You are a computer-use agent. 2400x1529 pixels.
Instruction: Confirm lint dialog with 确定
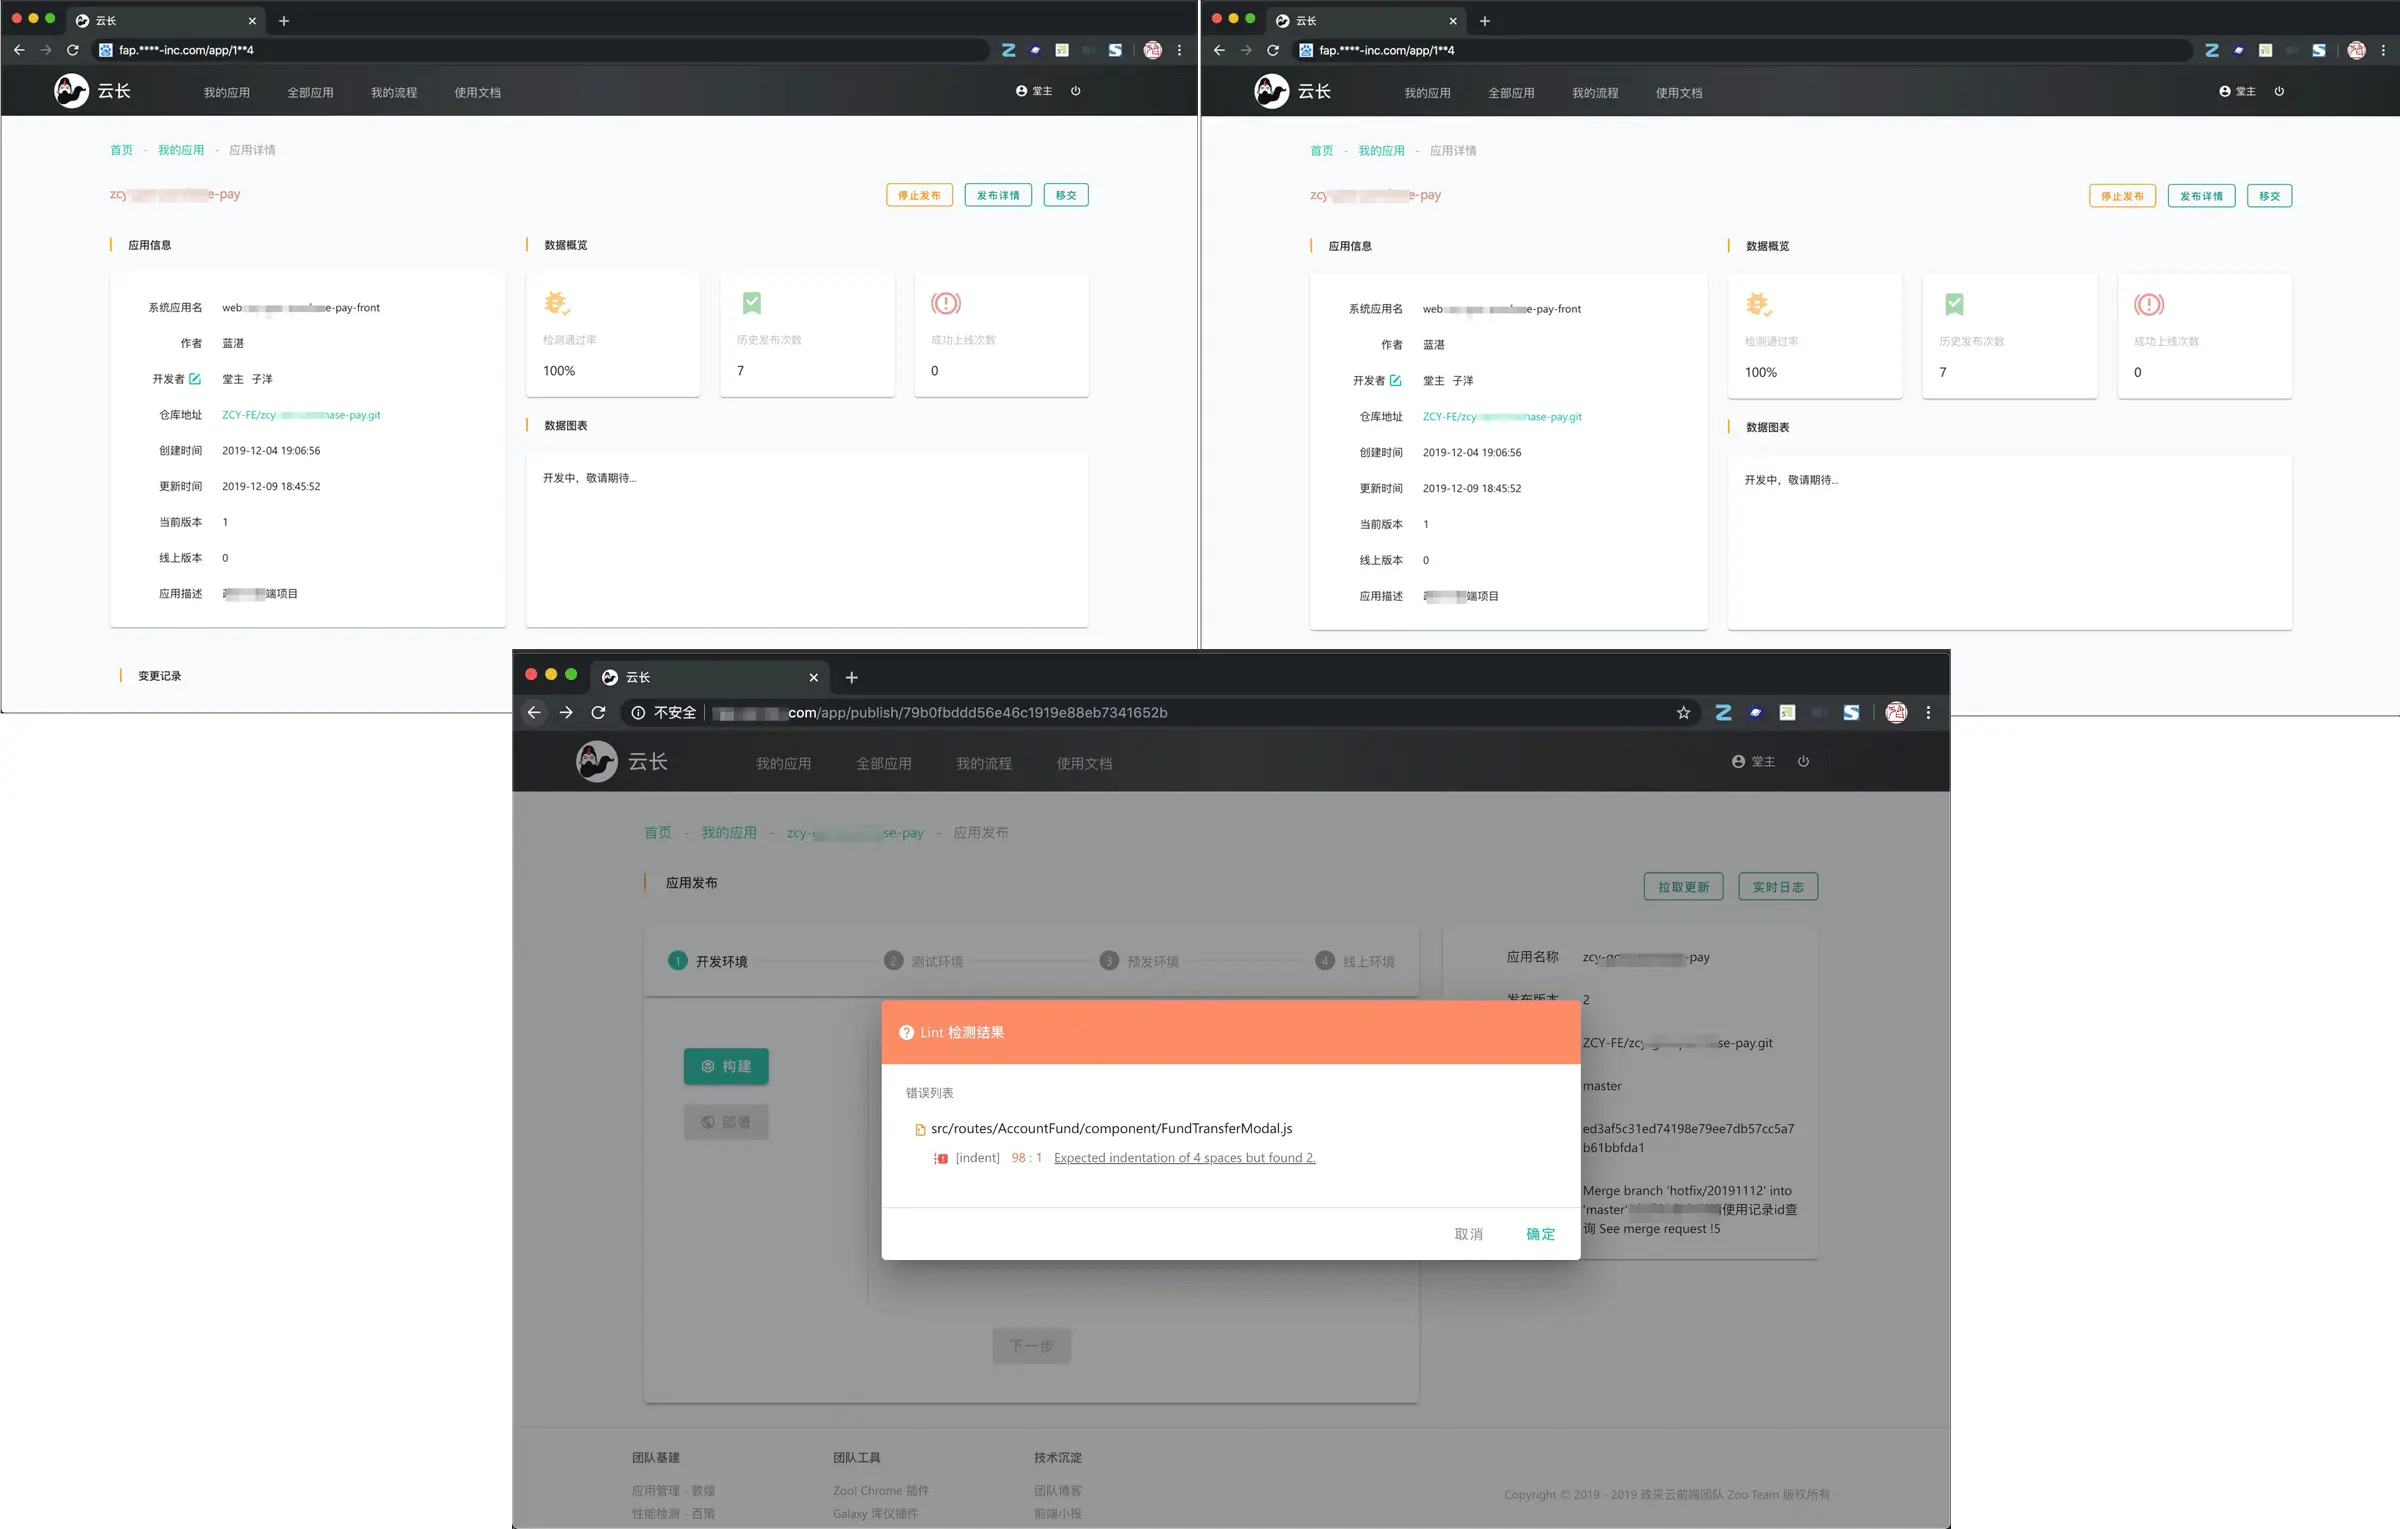pyautogui.click(x=1540, y=1234)
